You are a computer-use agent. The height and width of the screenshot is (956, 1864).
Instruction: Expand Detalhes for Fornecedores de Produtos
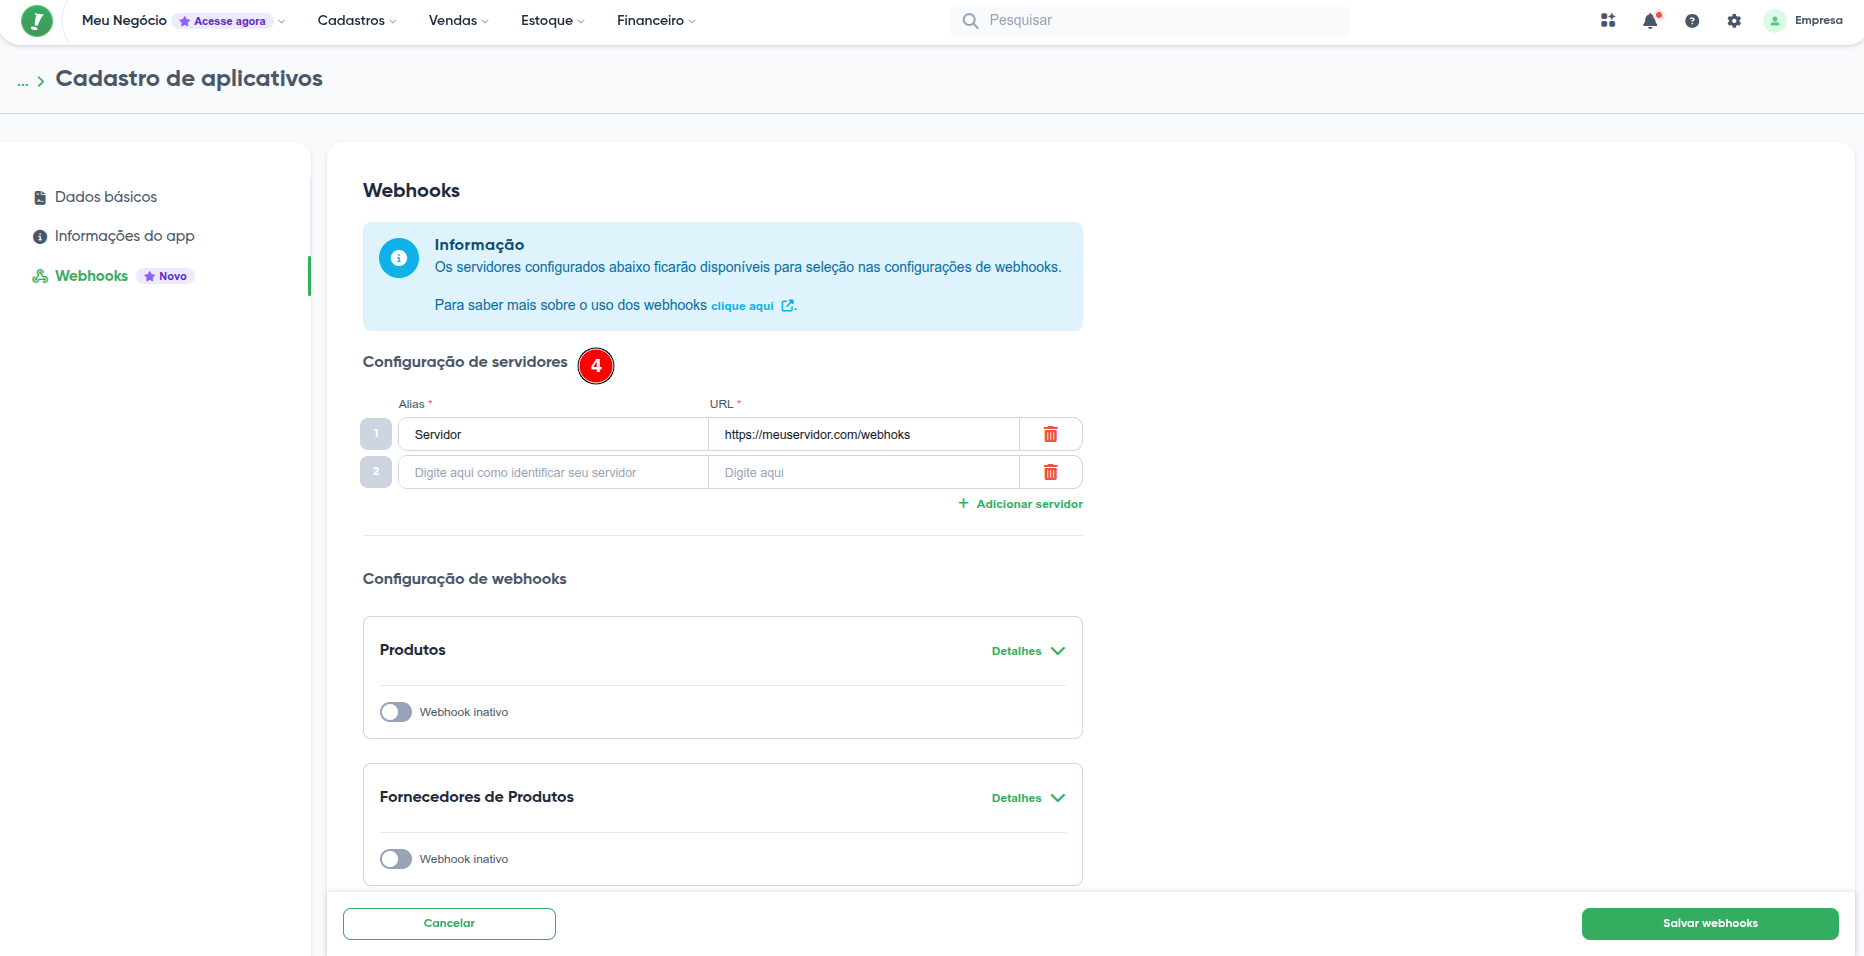1028,798
